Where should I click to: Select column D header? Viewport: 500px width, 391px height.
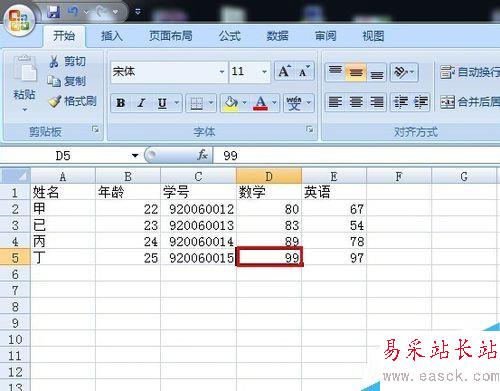click(x=269, y=176)
